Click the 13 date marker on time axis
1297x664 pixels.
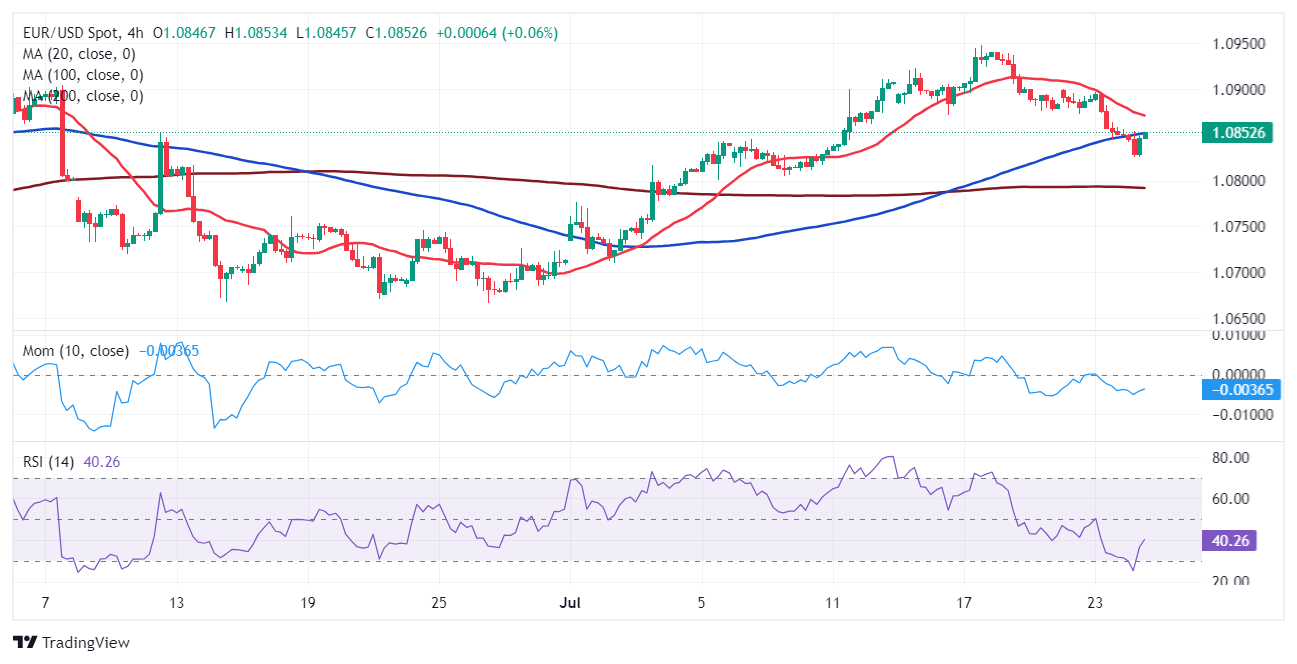tap(176, 603)
